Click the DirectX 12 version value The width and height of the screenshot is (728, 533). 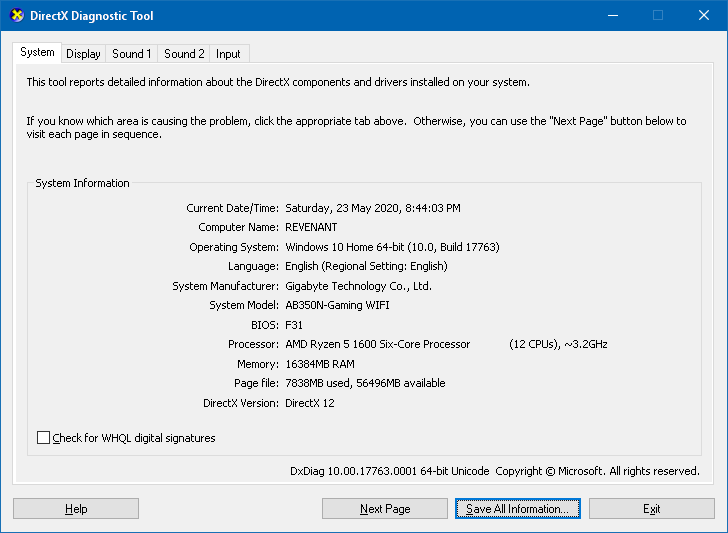[310, 403]
